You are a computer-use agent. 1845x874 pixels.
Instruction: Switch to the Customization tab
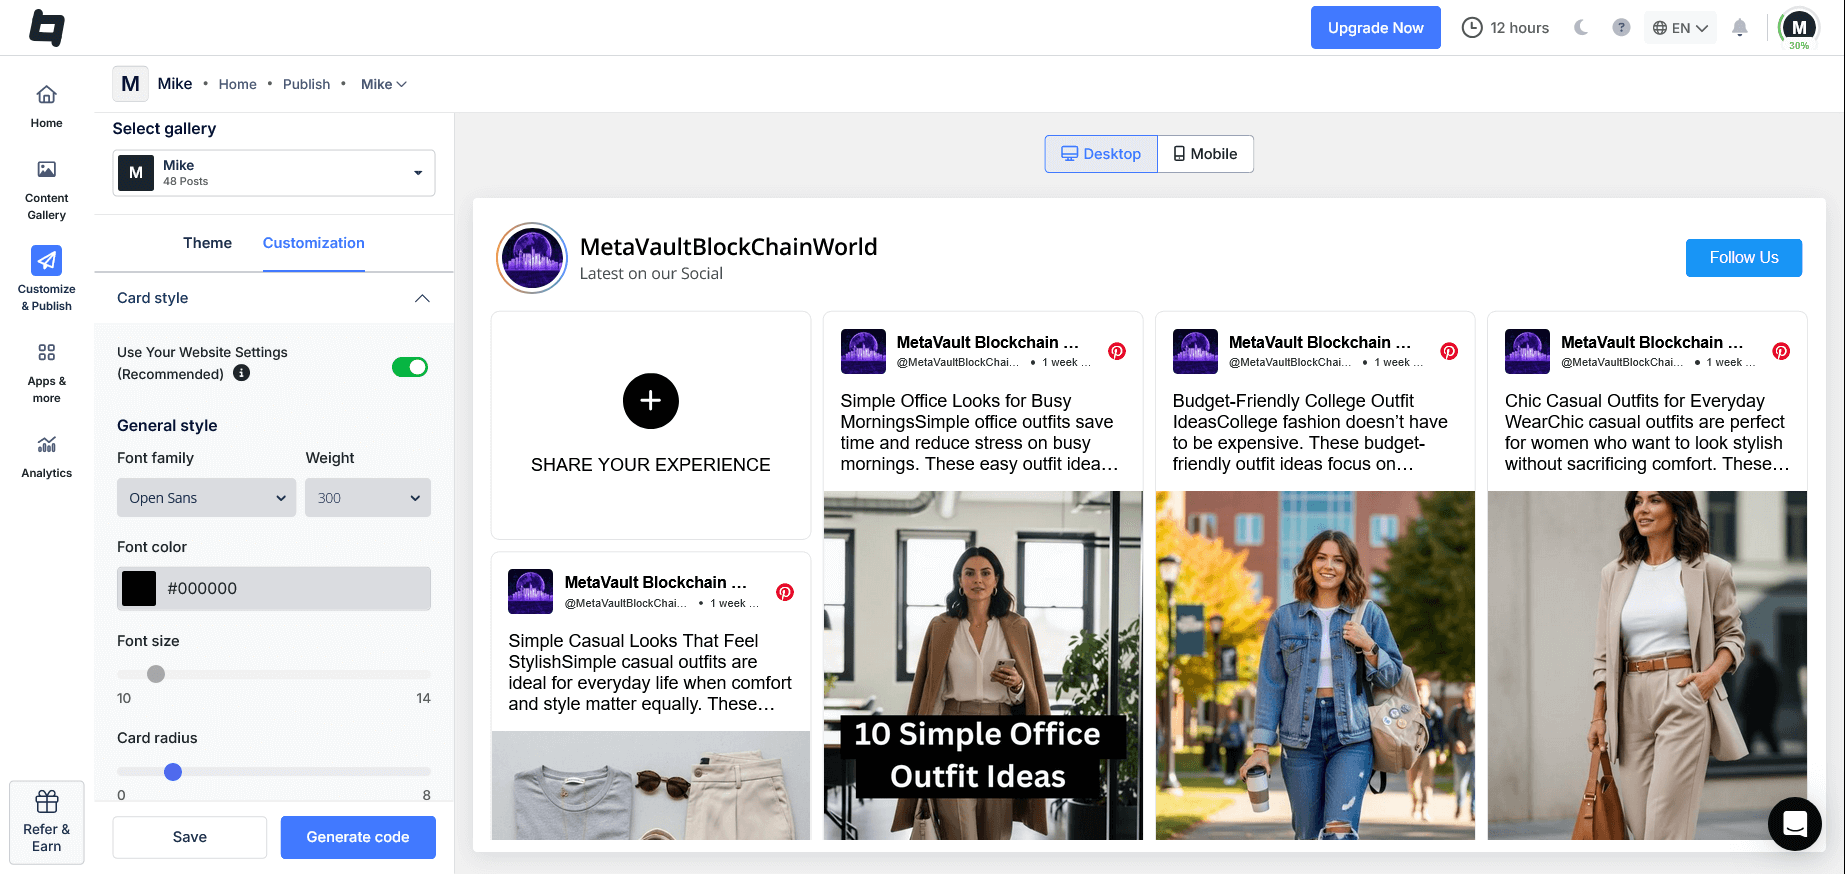tap(313, 243)
